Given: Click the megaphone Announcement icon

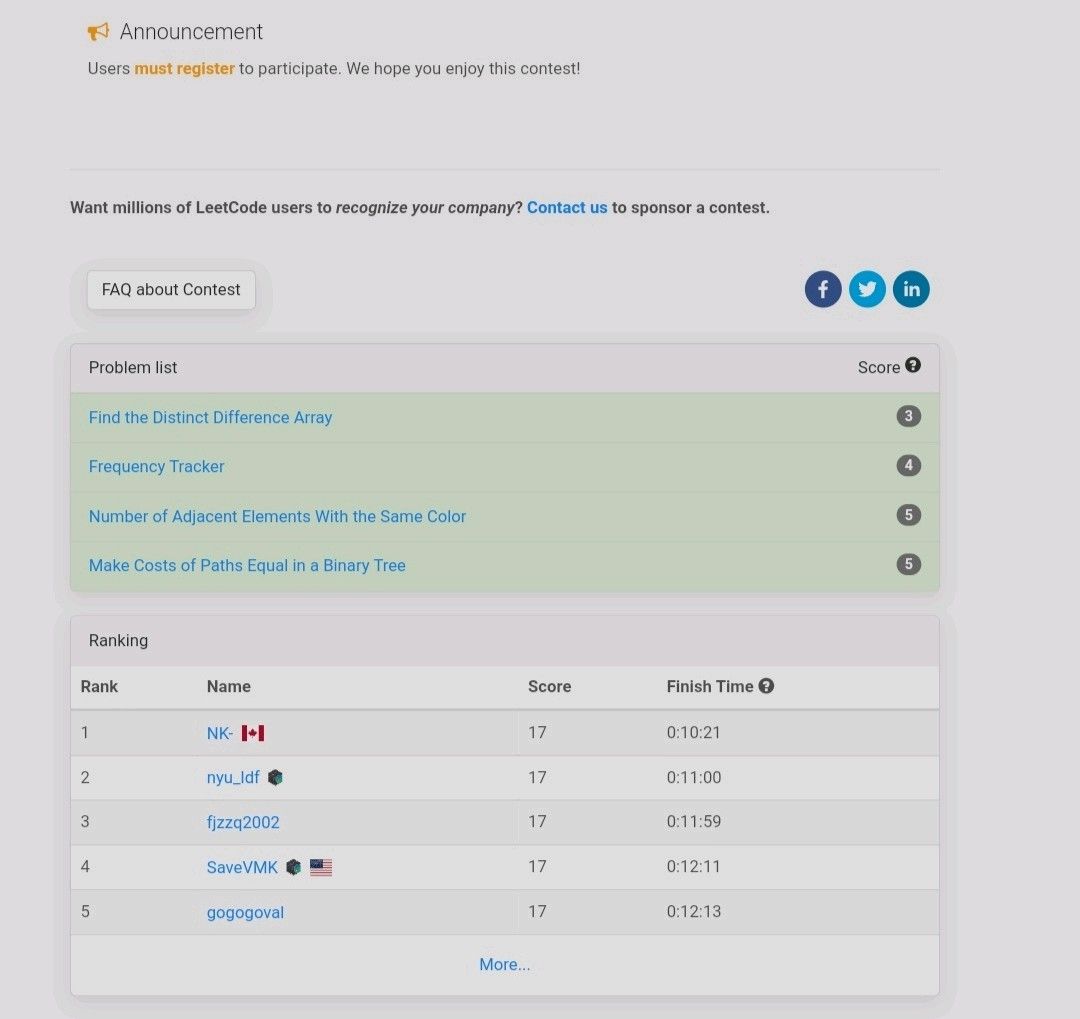Looking at the screenshot, I should coord(98,32).
